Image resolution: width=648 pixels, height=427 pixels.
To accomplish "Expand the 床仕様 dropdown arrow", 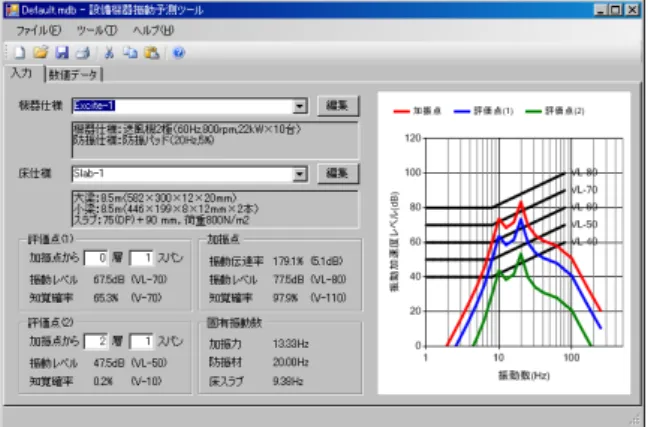I will click(300, 174).
